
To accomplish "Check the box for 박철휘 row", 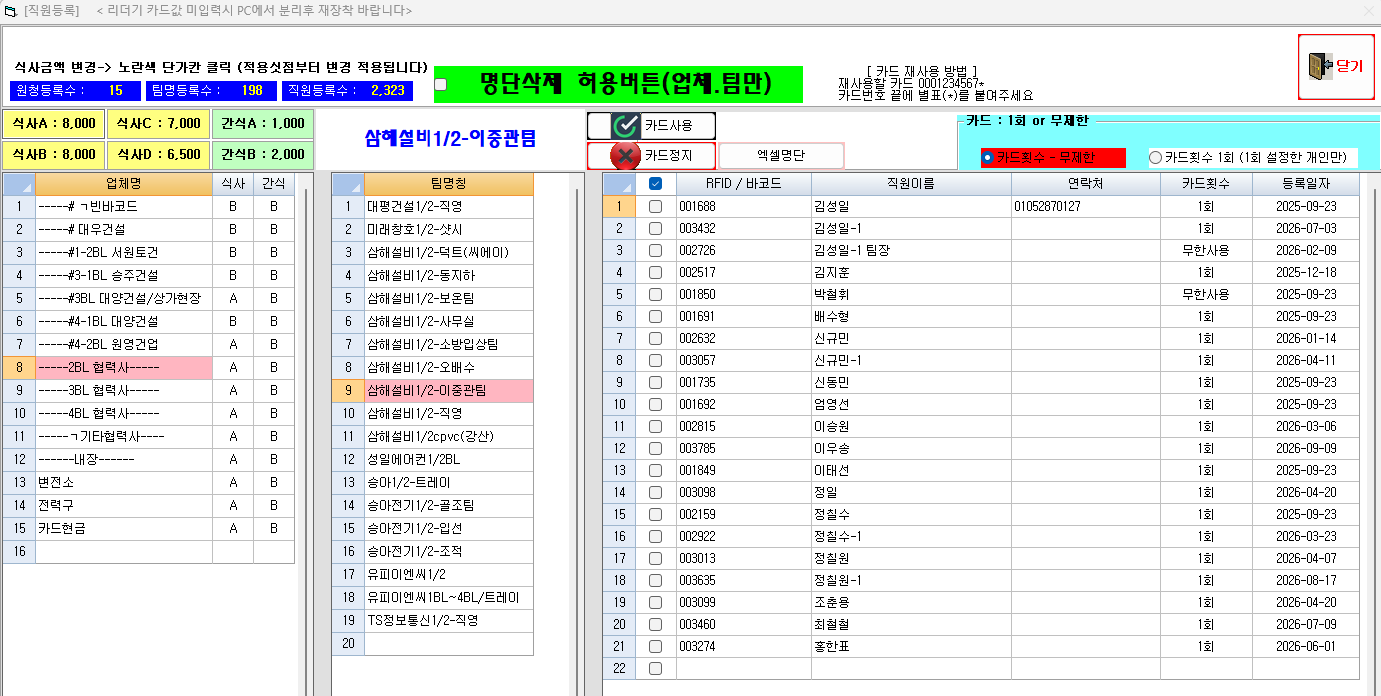I will tap(656, 294).
